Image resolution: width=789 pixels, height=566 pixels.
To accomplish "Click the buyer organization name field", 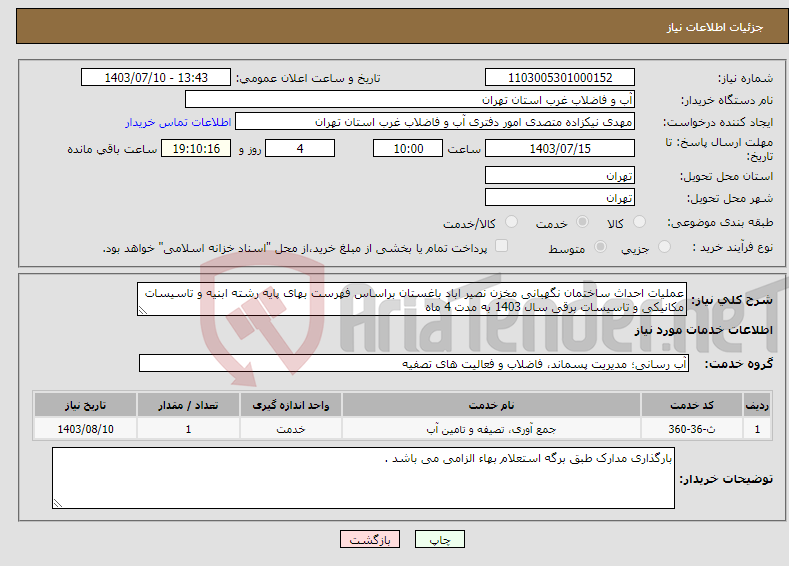I will [410, 100].
